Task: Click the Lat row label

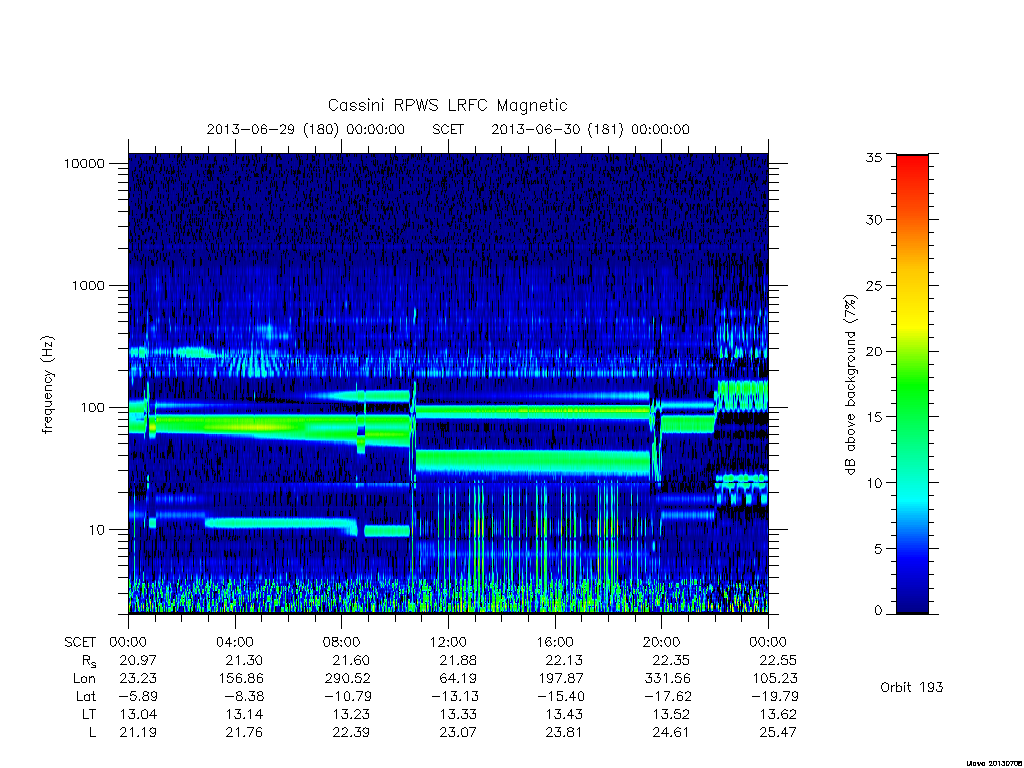Action: (86, 696)
